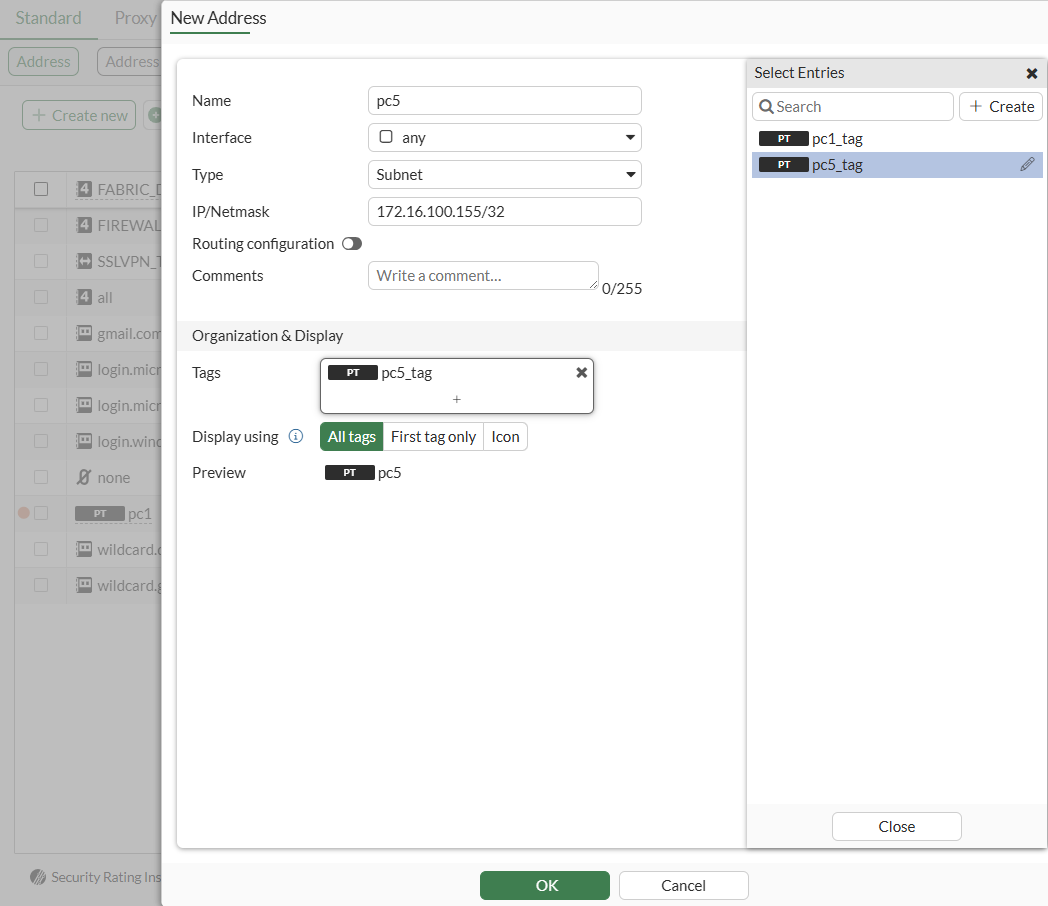Screen dimensions: 1048x906
Task: Close the Select Entries panel
Action: [x=1031, y=73]
